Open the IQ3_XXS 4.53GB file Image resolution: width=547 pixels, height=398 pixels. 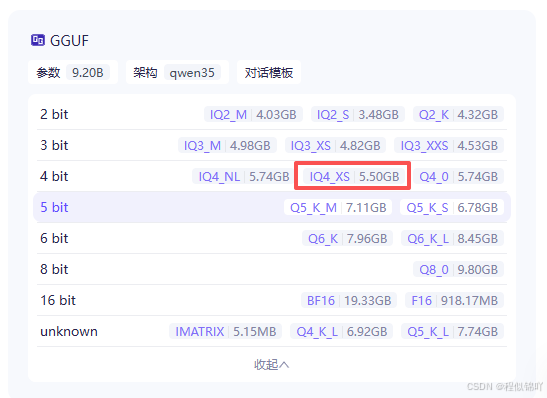[449, 145]
